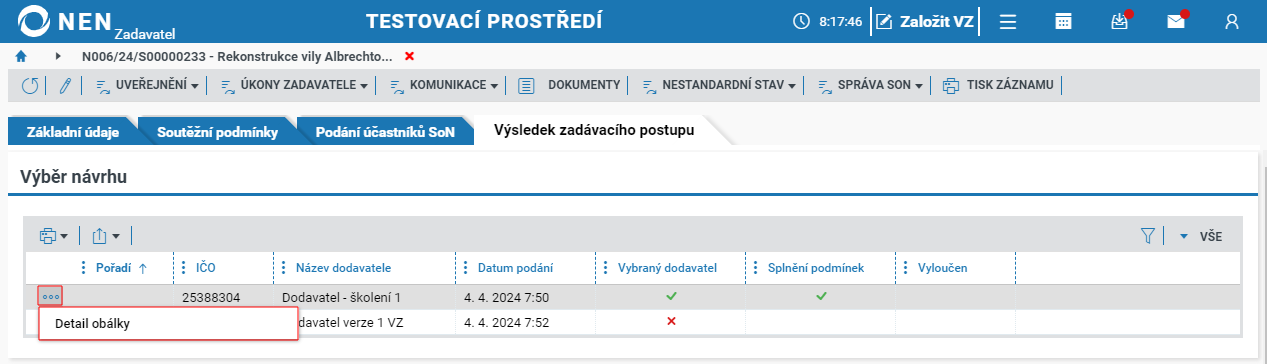This screenshot has width=1267, height=364.
Task: Open Název dodavatele column options dots
Action: click(x=284, y=268)
